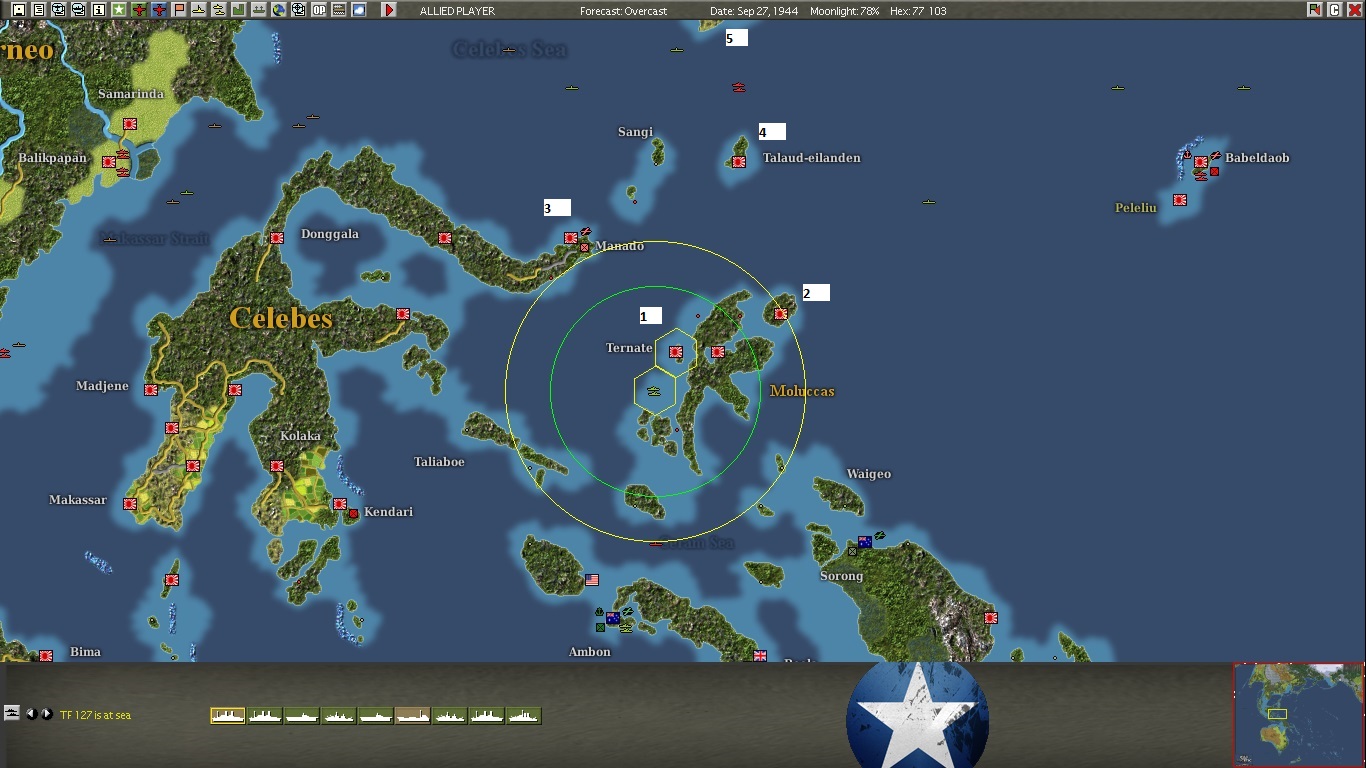Select TF 127 ship hex south of Ternate
Image resolution: width=1366 pixels, height=768 pixels.
654,392
